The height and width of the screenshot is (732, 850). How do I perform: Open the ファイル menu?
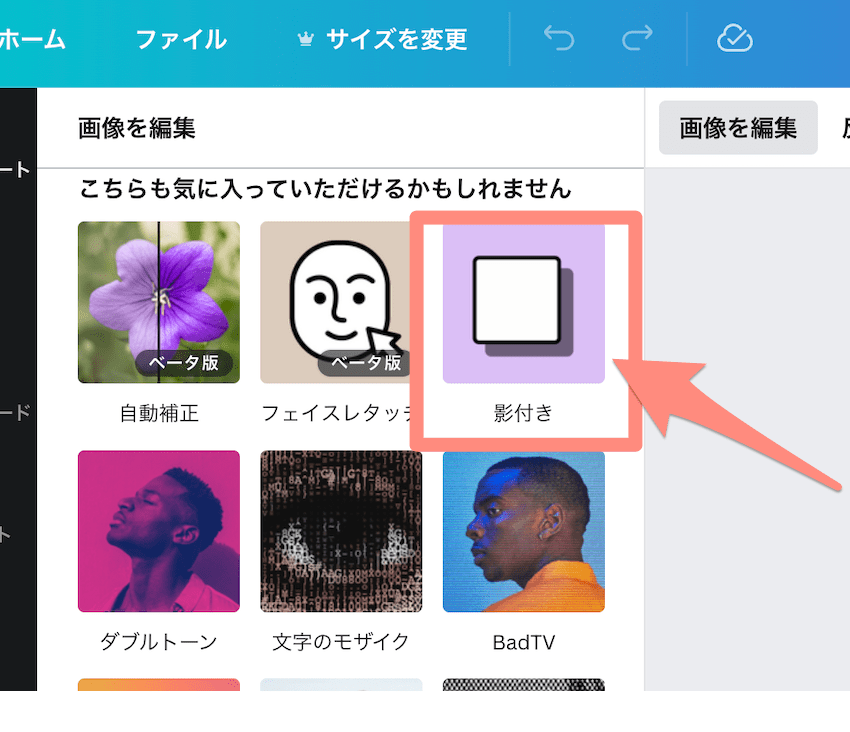pyautogui.click(x=181, y=40)
